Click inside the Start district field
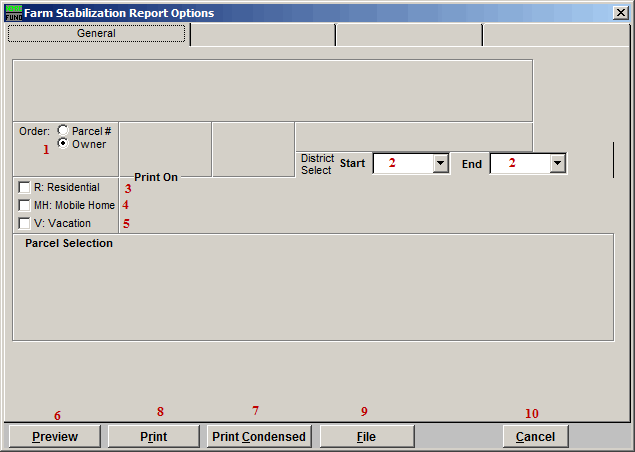Screen dimensions: 635x452 (402, 164)
